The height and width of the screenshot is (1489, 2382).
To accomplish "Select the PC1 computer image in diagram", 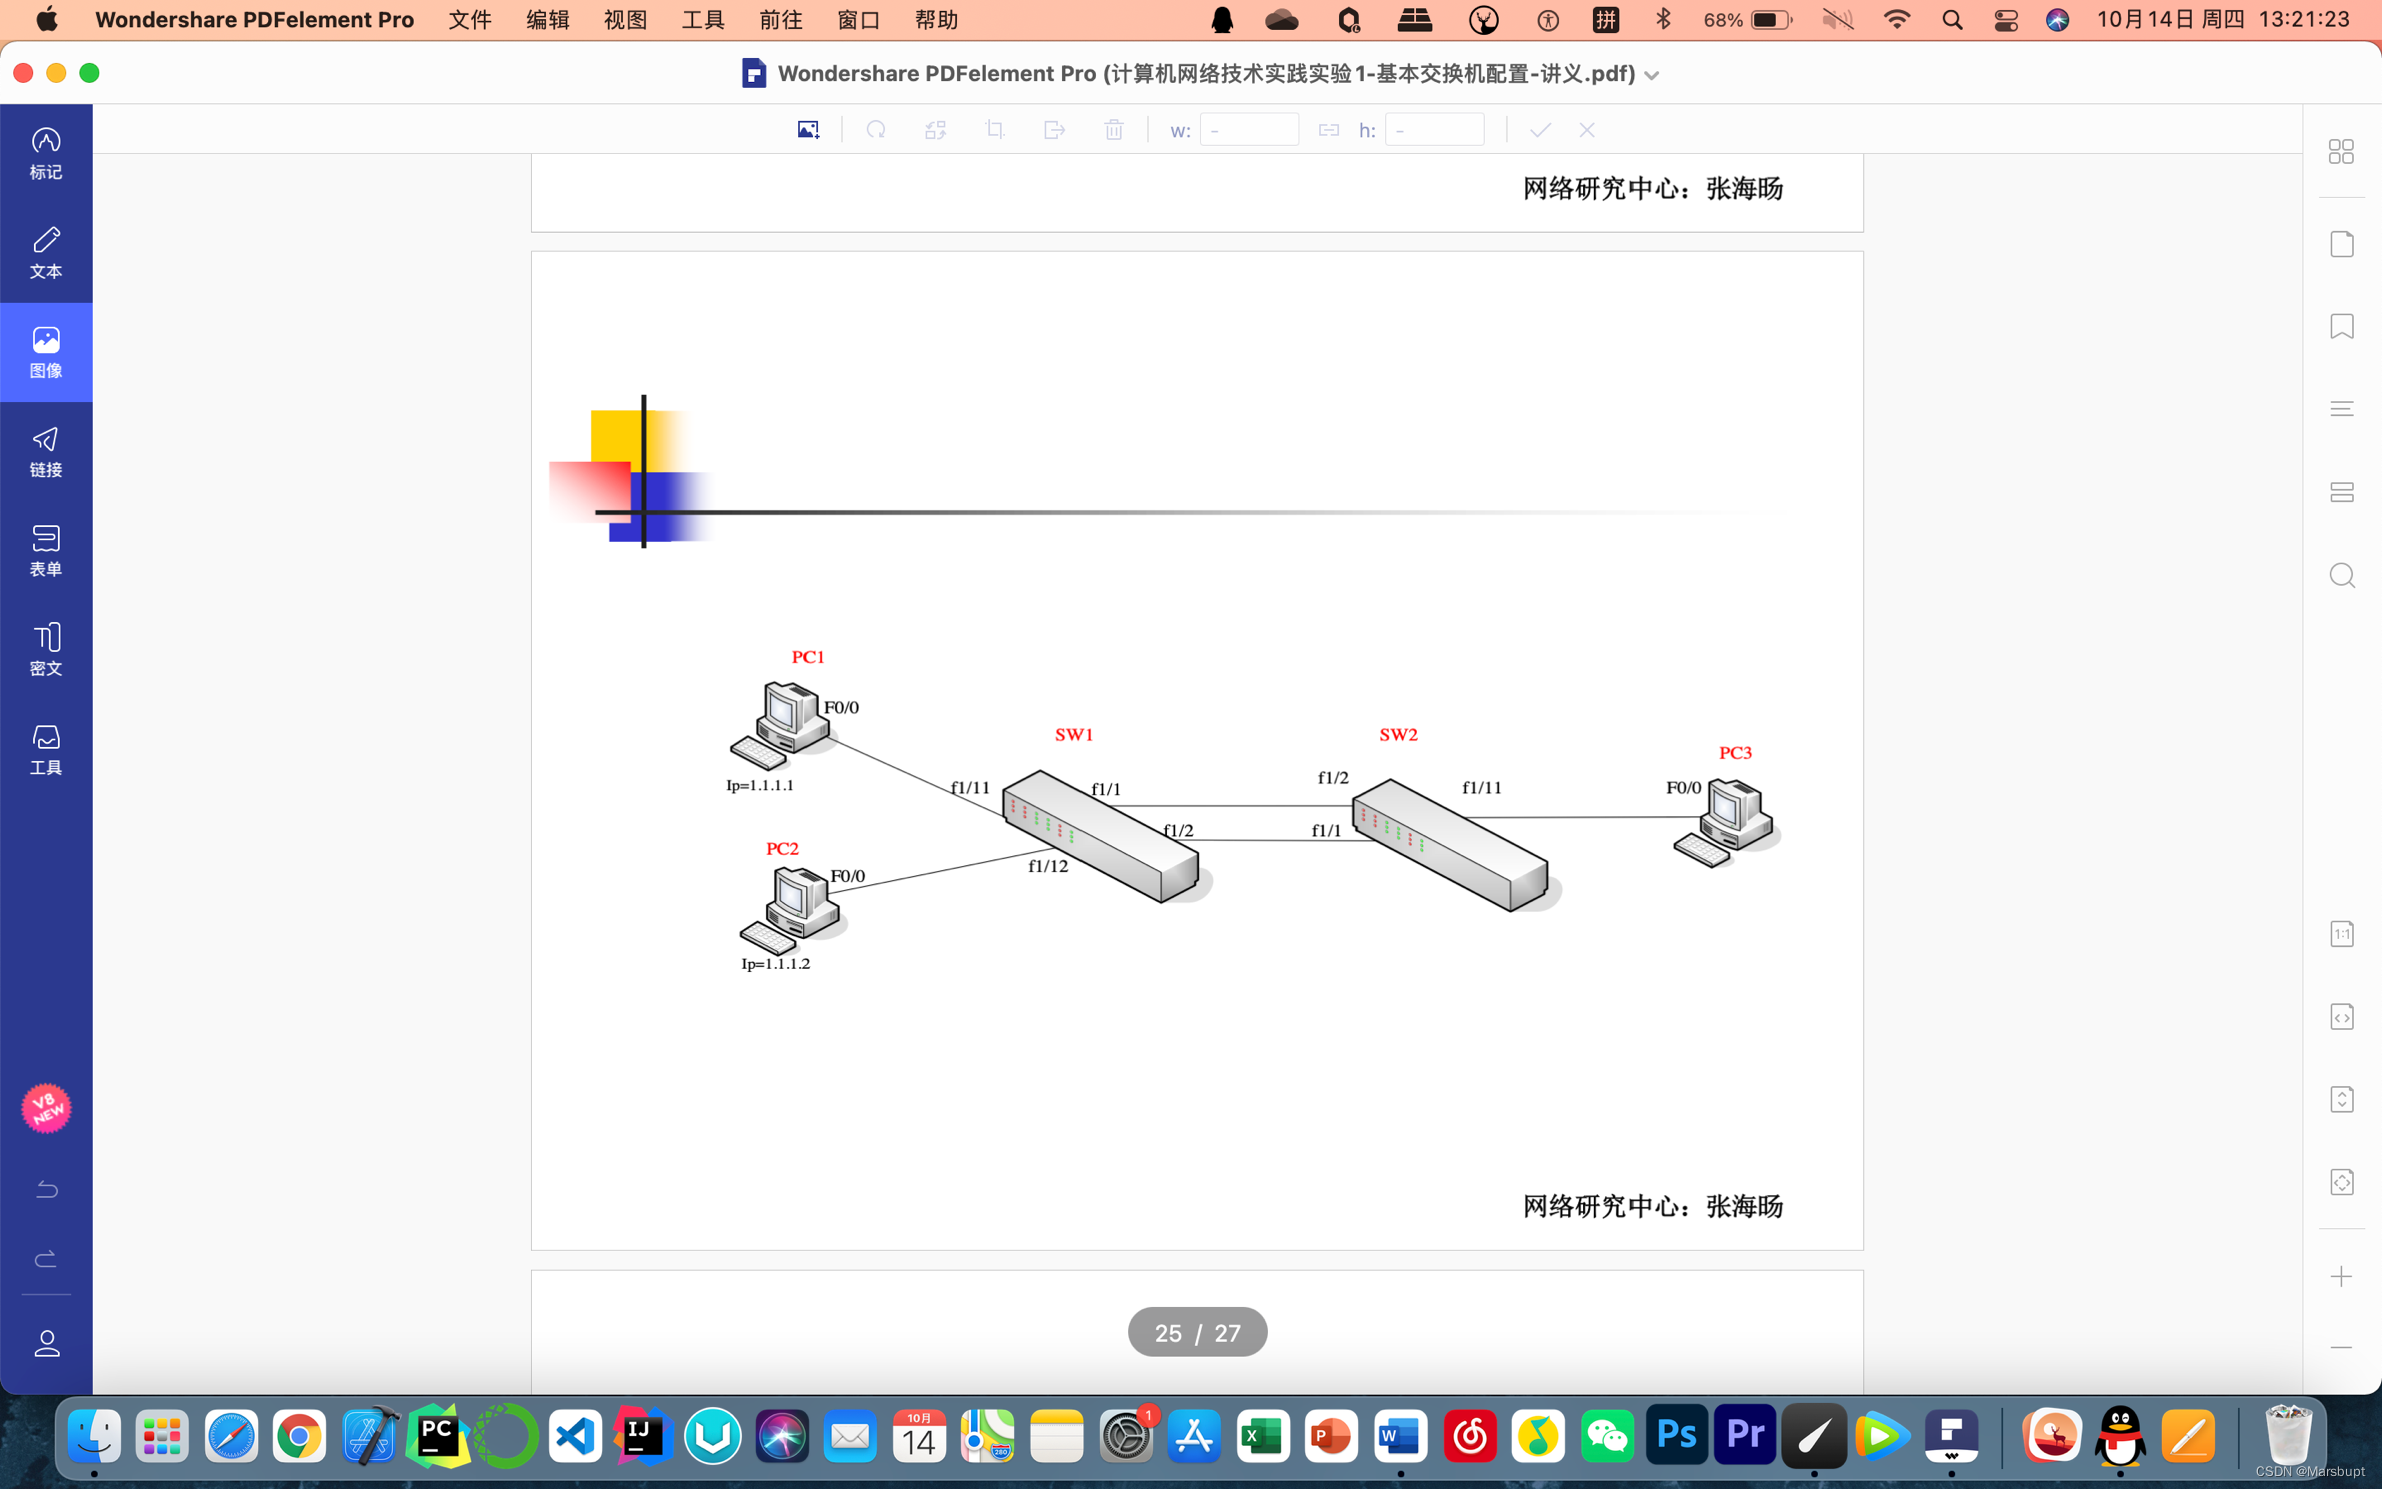I will 783,724.
